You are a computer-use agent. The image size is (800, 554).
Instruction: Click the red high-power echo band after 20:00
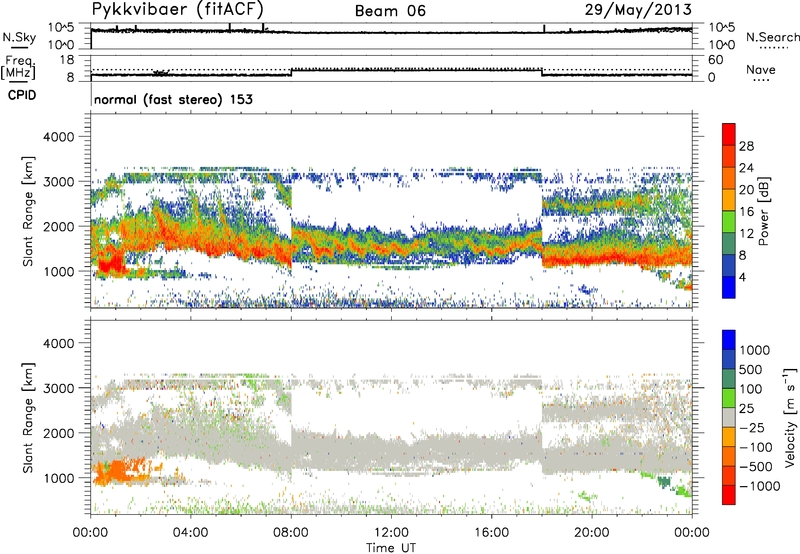pos(617,259)
